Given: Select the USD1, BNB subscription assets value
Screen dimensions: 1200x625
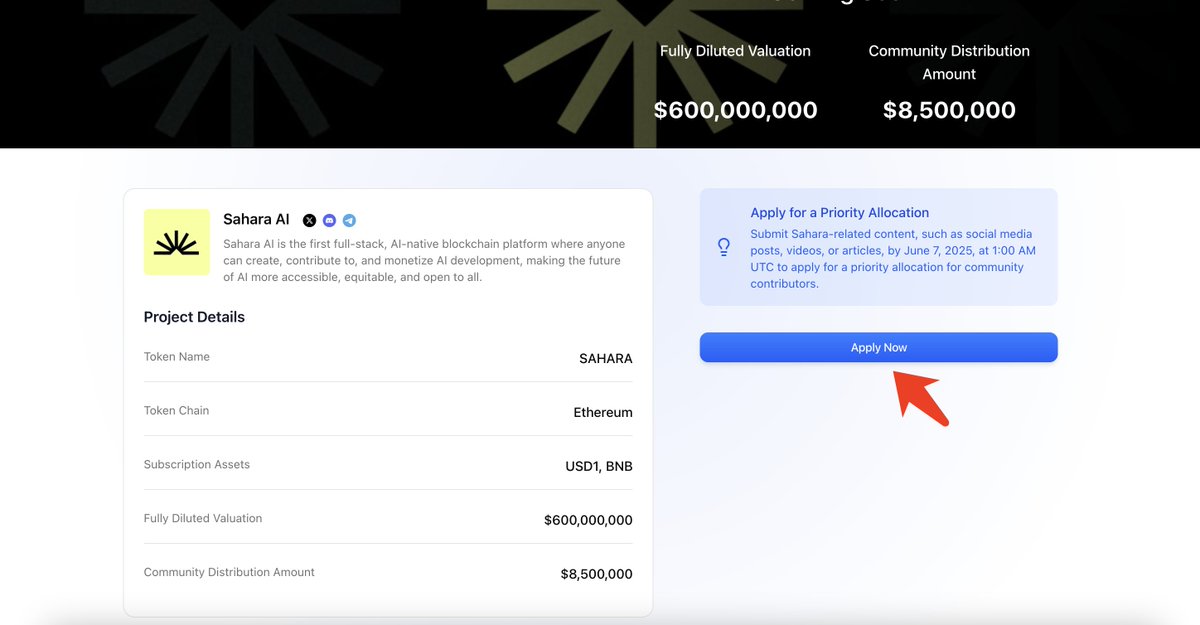Looking at the screenshot, I should 599,466.
